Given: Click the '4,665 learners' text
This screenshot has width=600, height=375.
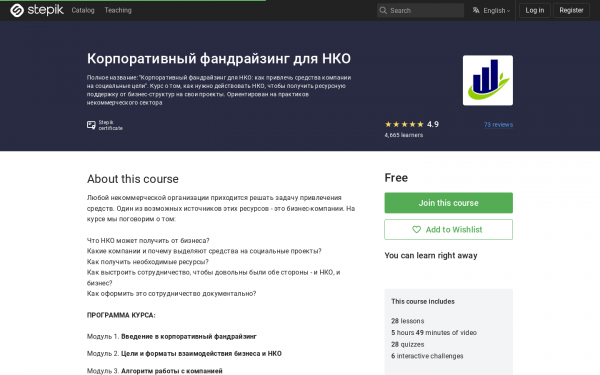Looking at the screenshot, I should (404, 135).
